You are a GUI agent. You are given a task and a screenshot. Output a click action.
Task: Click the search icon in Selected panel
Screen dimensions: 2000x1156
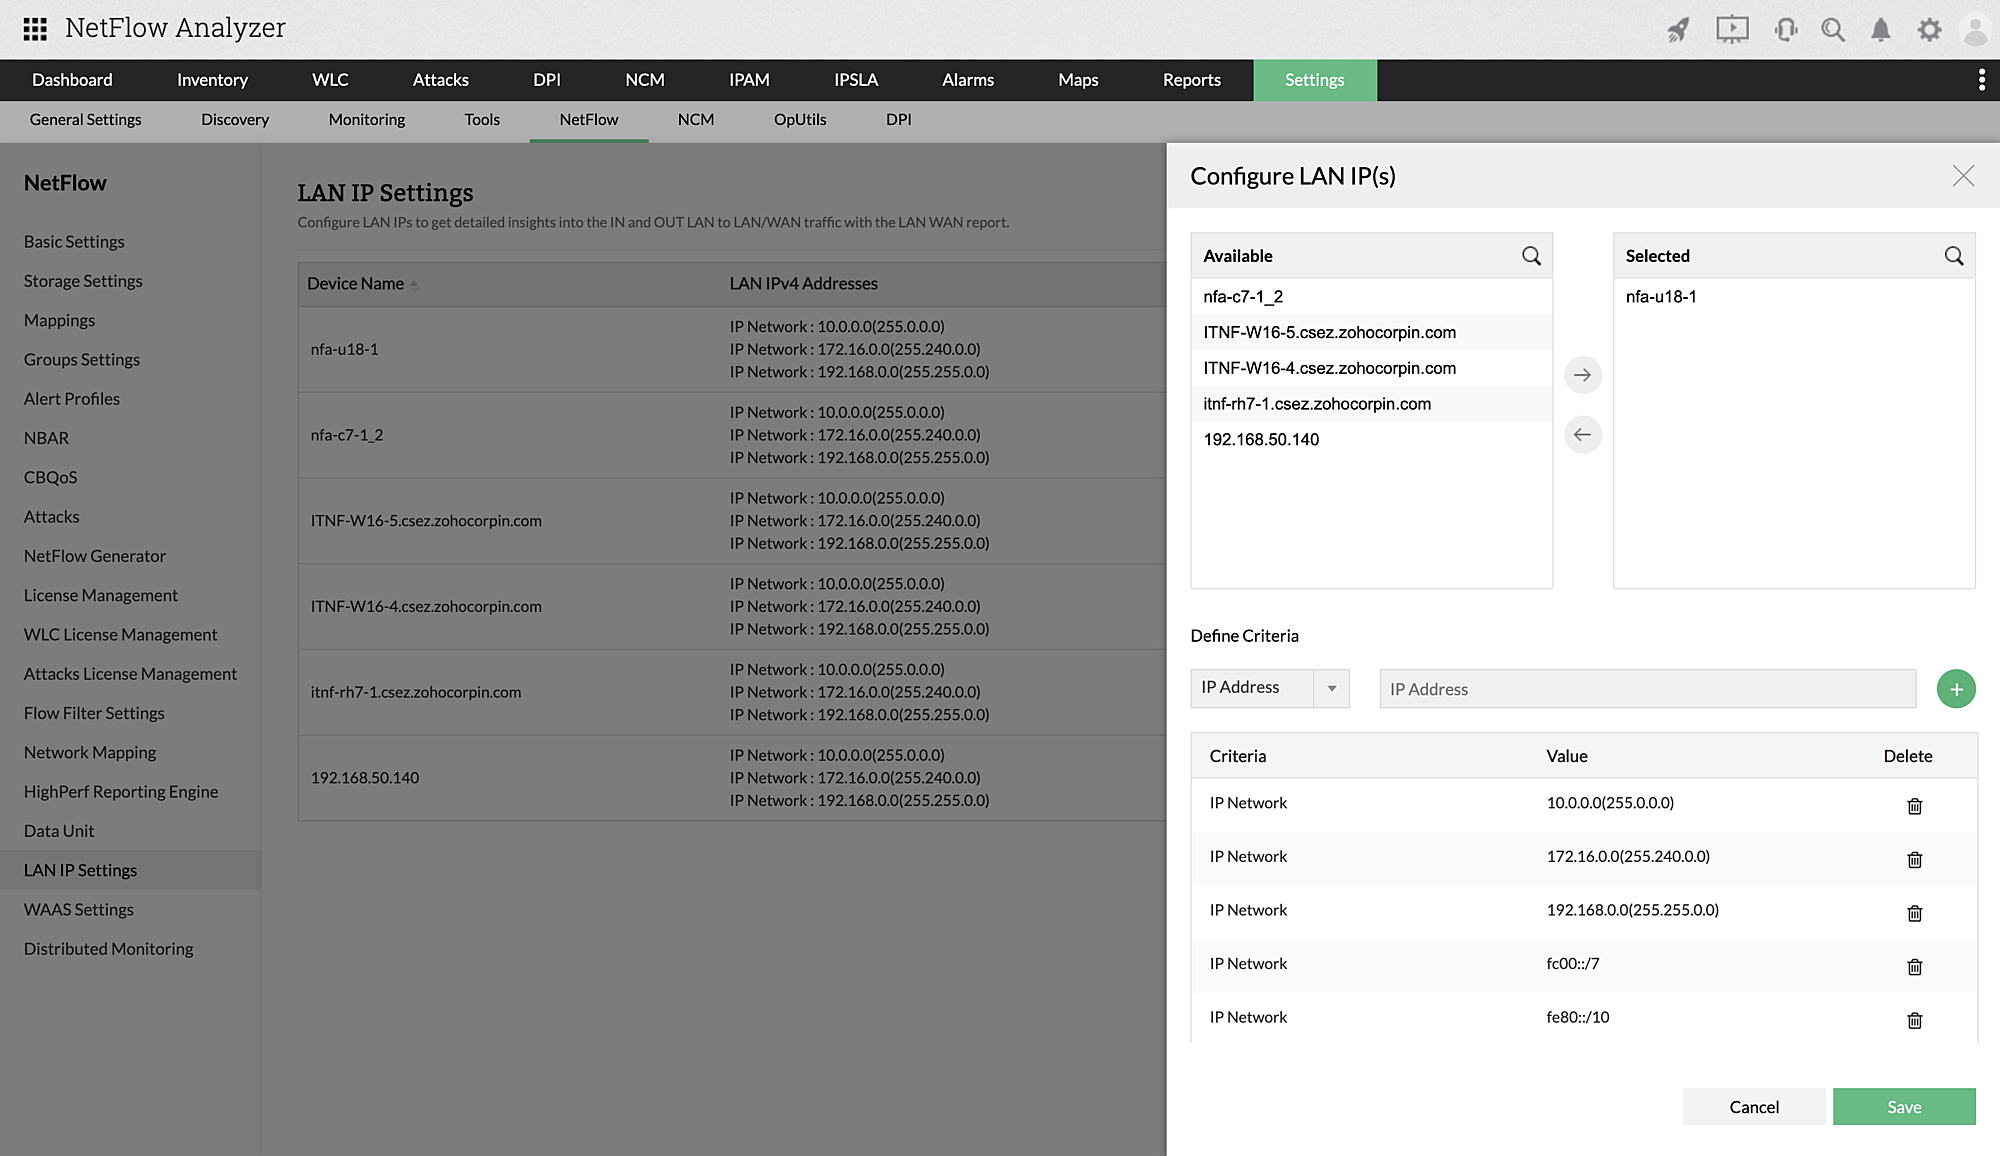click(1953, 256)
